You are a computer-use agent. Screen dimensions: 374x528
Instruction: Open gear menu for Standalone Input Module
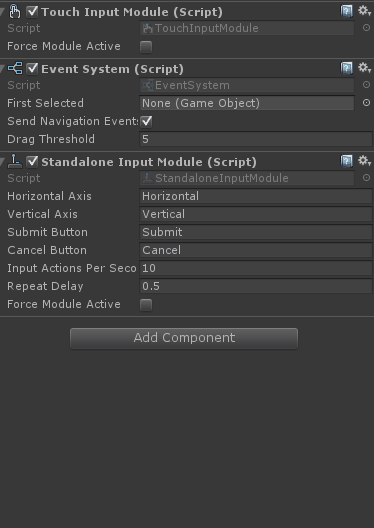coord(364,161)
